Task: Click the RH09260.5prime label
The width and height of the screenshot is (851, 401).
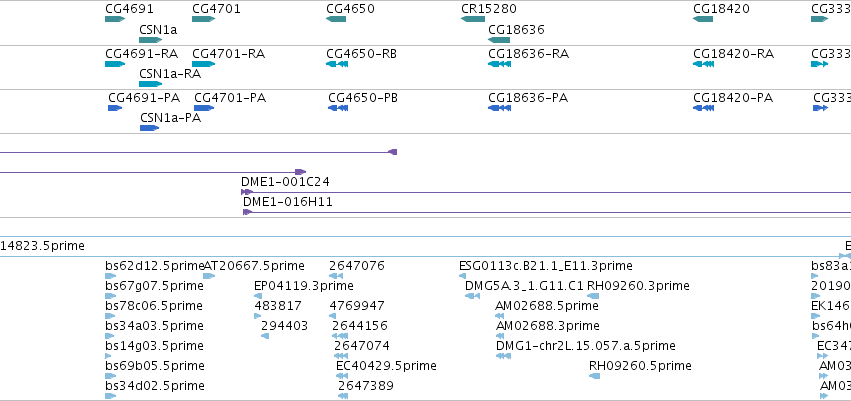Action: point(640,366)
